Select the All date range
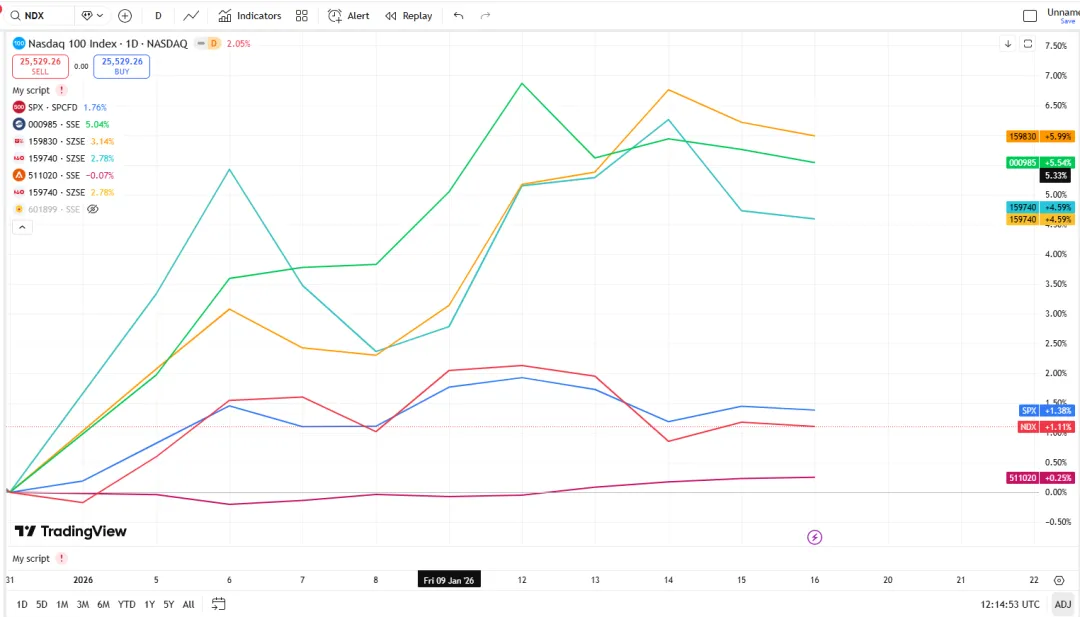The image size is (1080, 617). point(189,605)
